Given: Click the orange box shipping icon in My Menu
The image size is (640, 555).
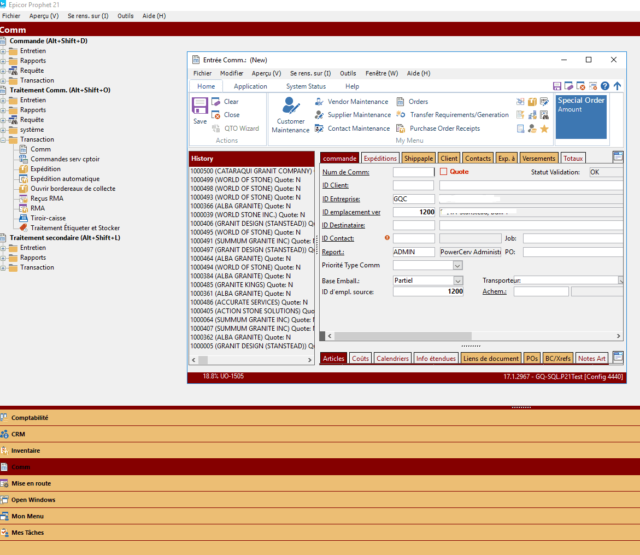Looking at the screenshot, I should coord(532,102).
